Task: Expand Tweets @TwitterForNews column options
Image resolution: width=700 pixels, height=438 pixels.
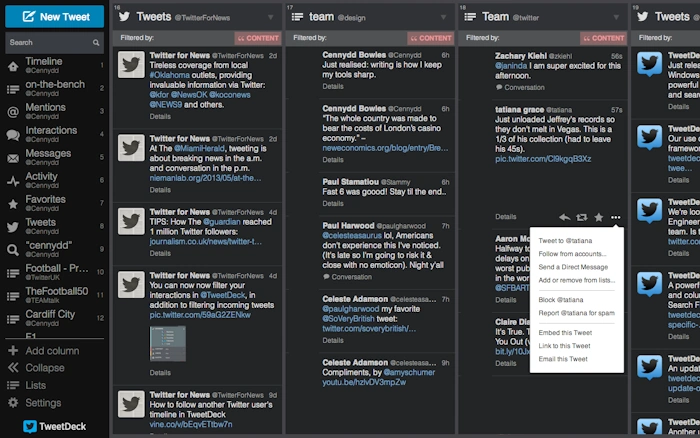Action: coord(271,17)
